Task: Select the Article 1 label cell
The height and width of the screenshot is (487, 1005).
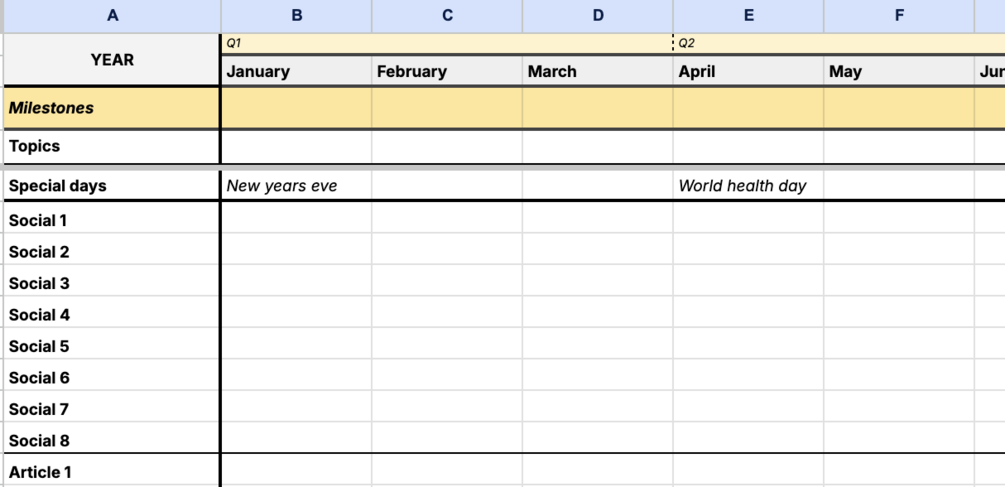Action: click(112, 472)
